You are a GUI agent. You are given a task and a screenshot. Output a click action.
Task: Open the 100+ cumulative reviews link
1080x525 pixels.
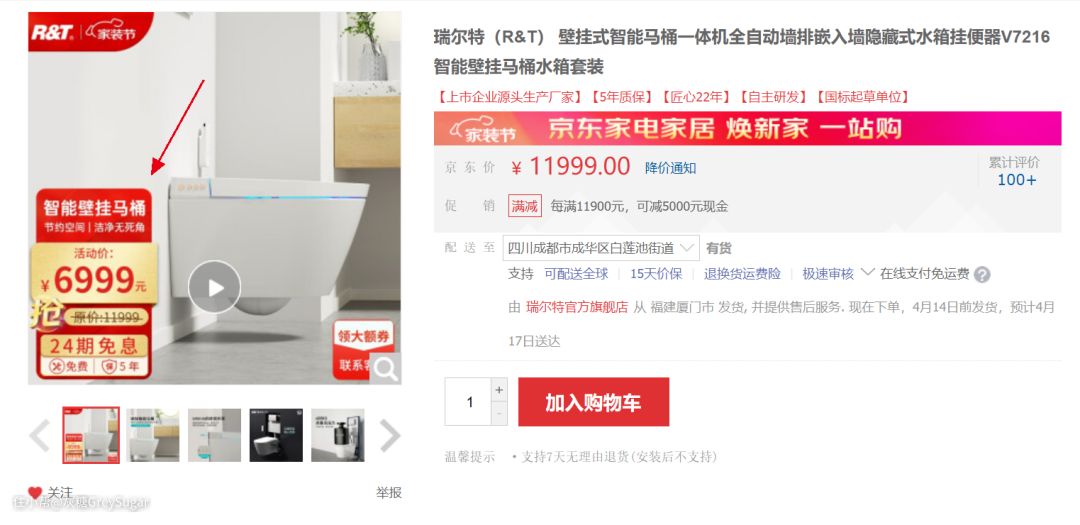click(1017, 181)
